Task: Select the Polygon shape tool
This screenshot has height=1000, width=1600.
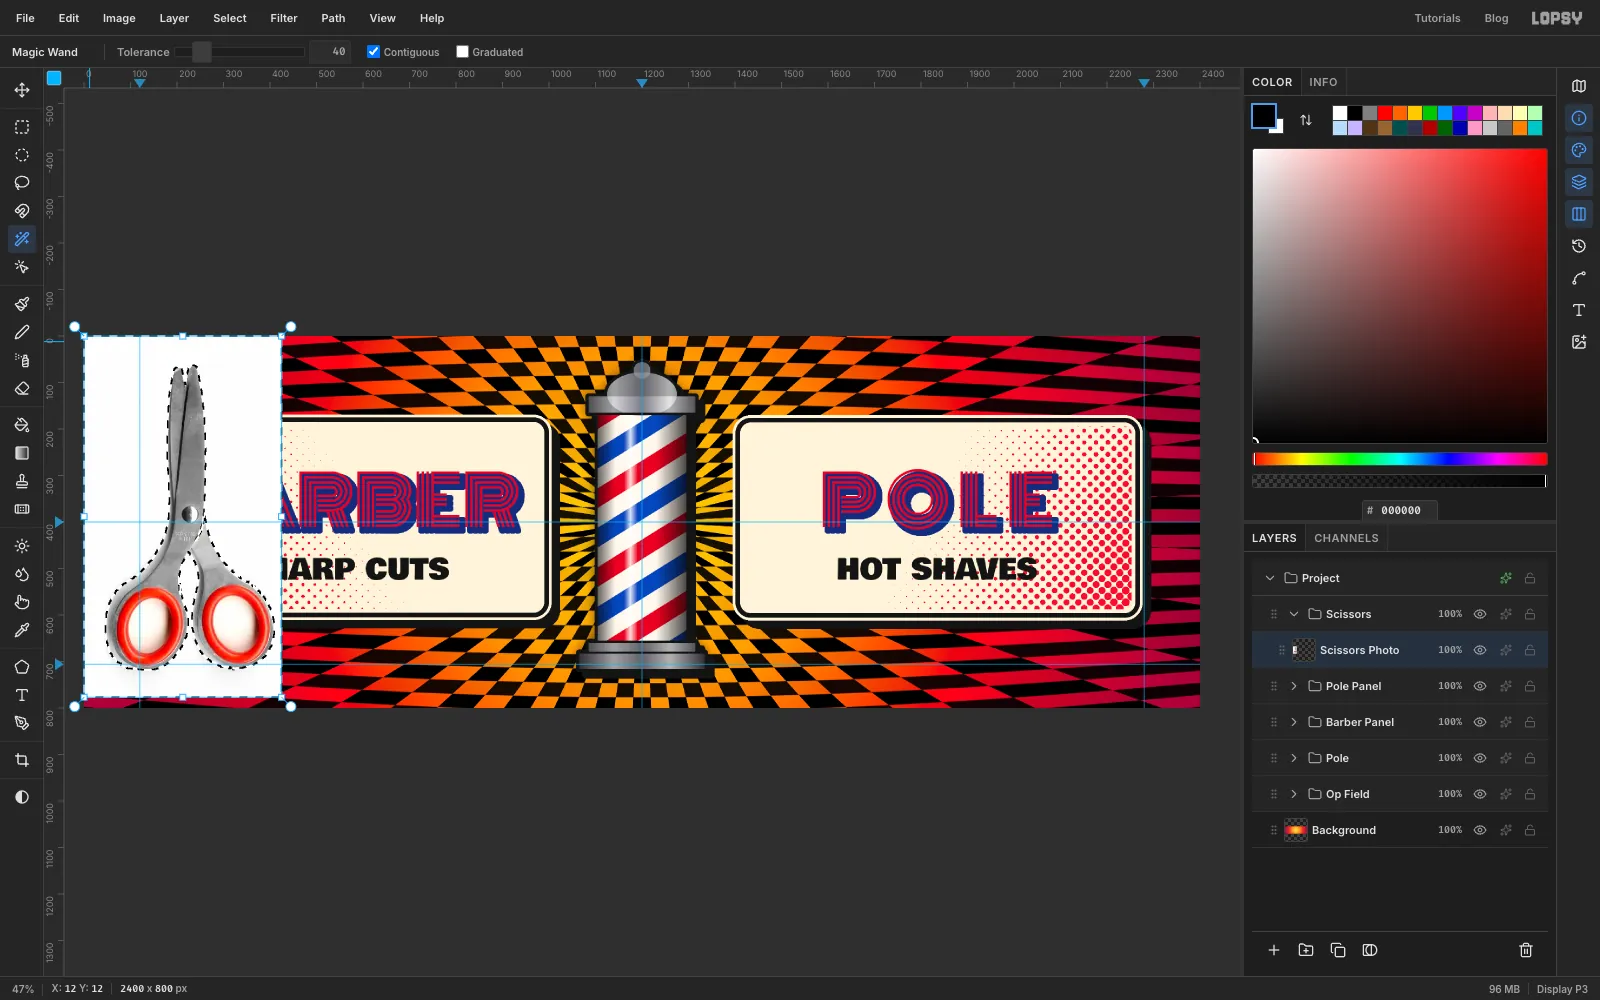Action: (x=22, y=667)
